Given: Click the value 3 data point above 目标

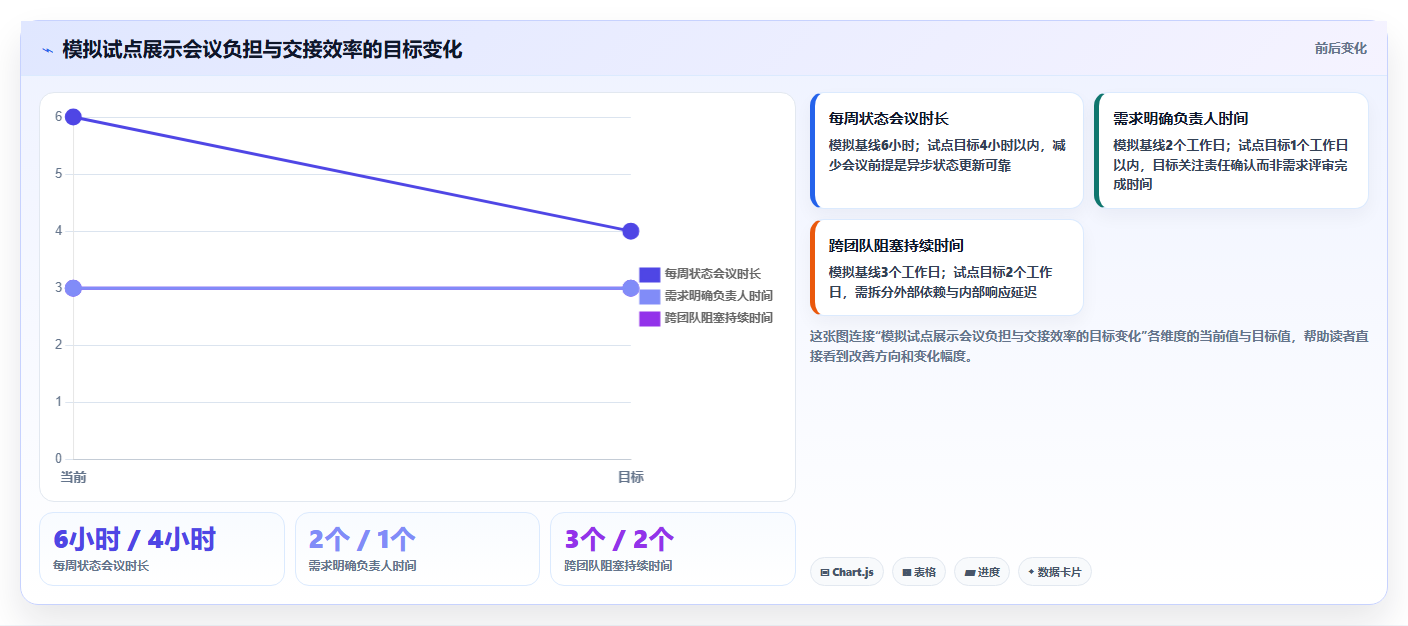Looking at the screenshot, I should pos(631,288).
